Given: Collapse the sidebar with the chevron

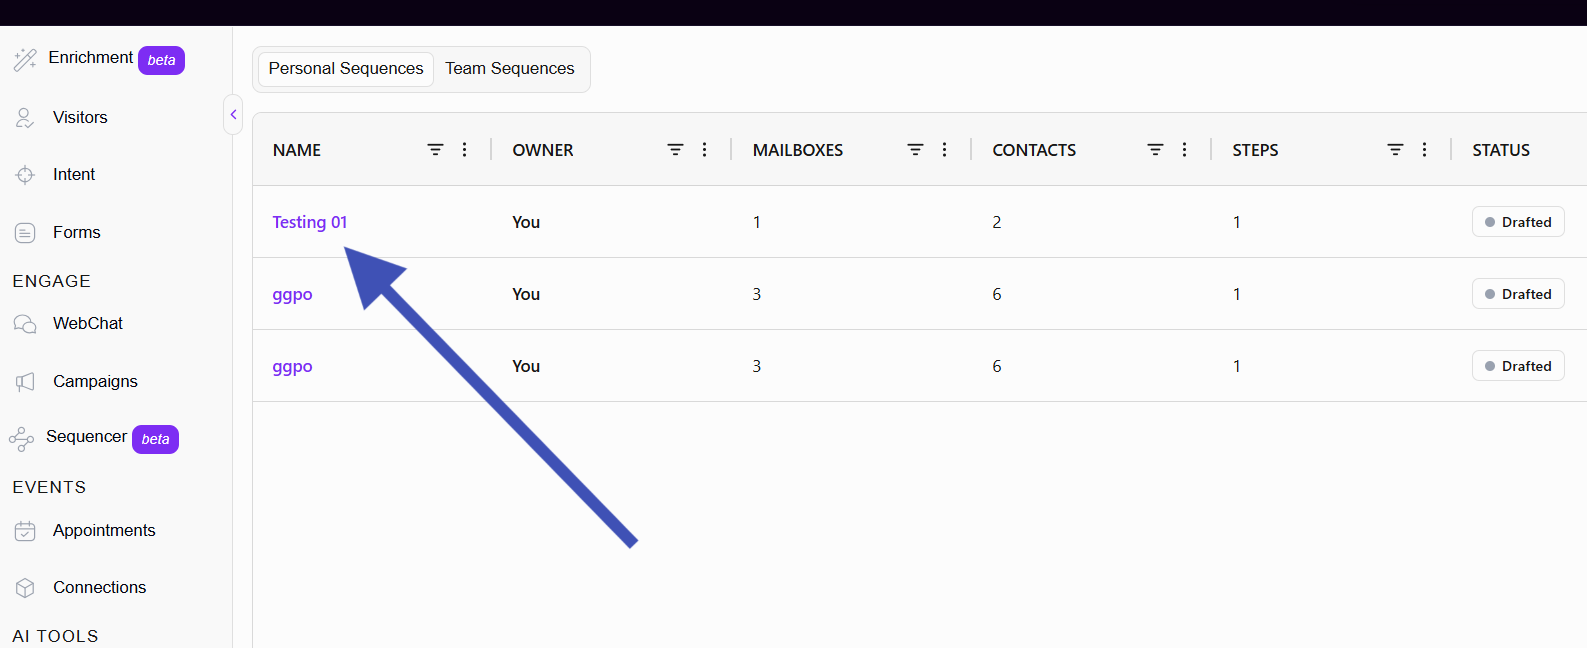Looking at the screenshot, I should (233, 114).
